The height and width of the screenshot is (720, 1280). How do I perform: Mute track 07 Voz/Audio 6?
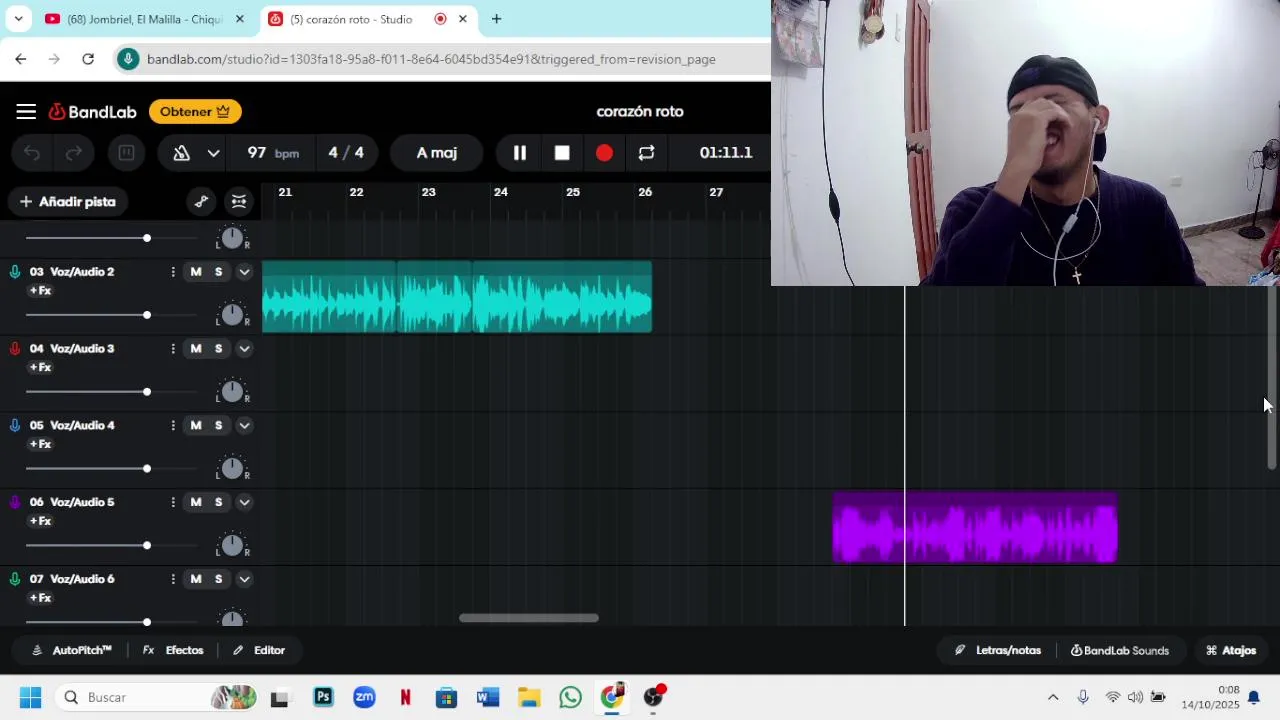[196, 579]
